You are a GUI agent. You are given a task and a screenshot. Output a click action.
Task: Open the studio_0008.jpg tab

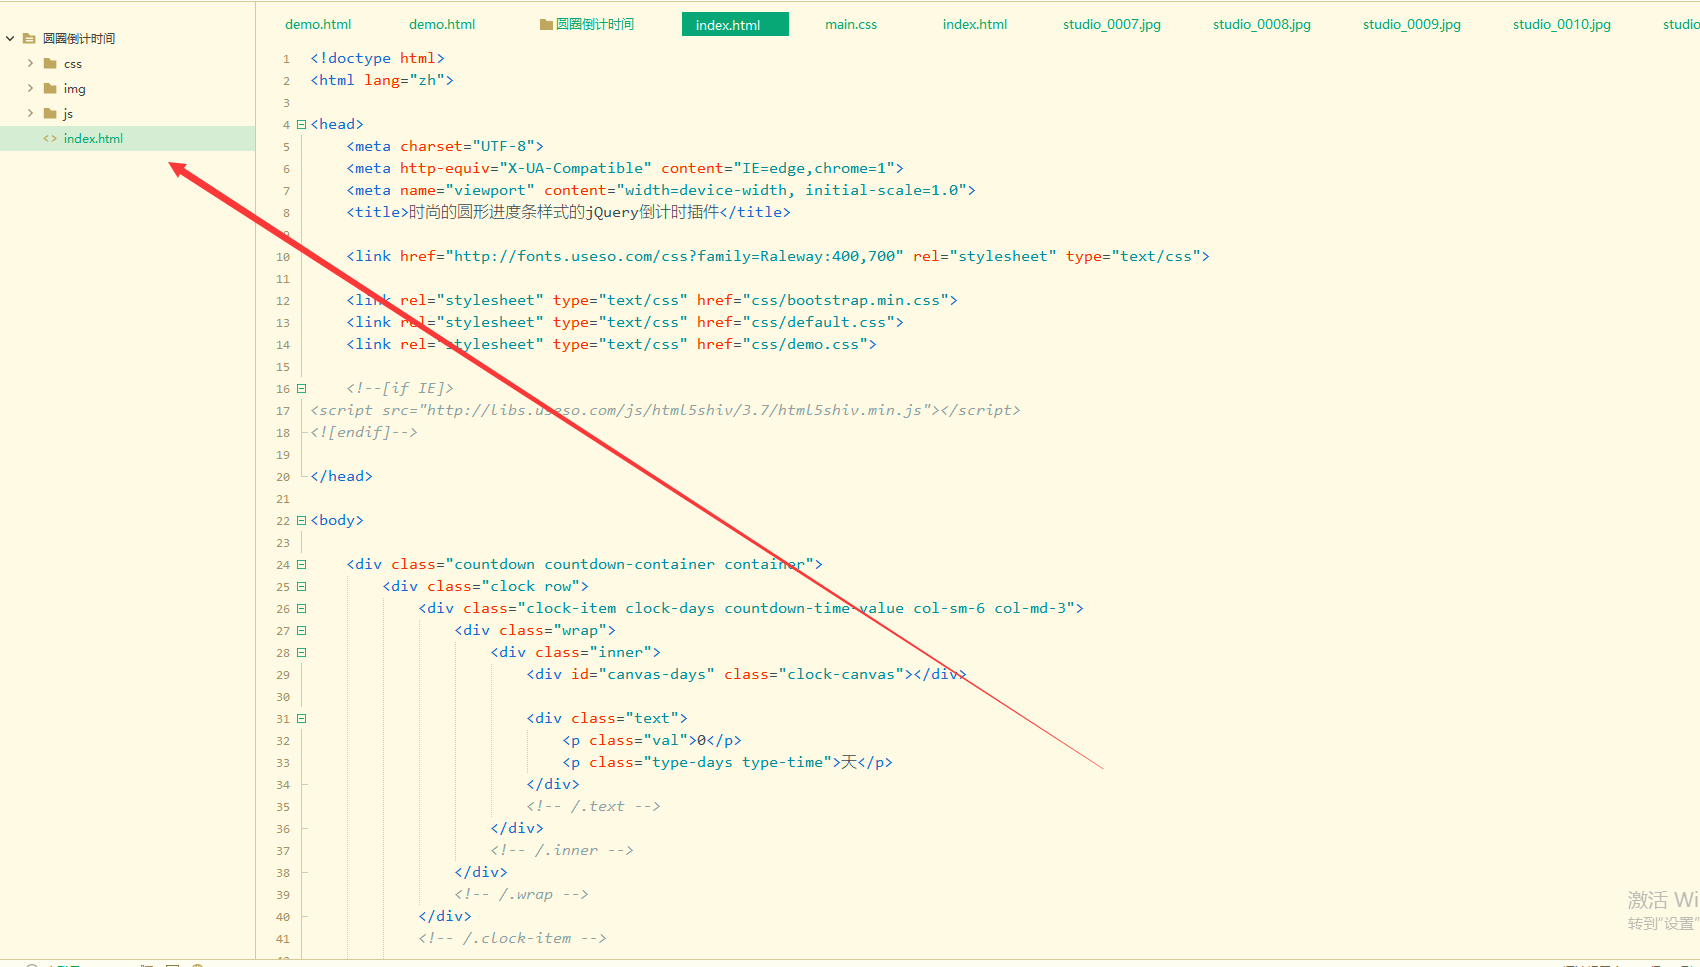(x=1262, y=24)
